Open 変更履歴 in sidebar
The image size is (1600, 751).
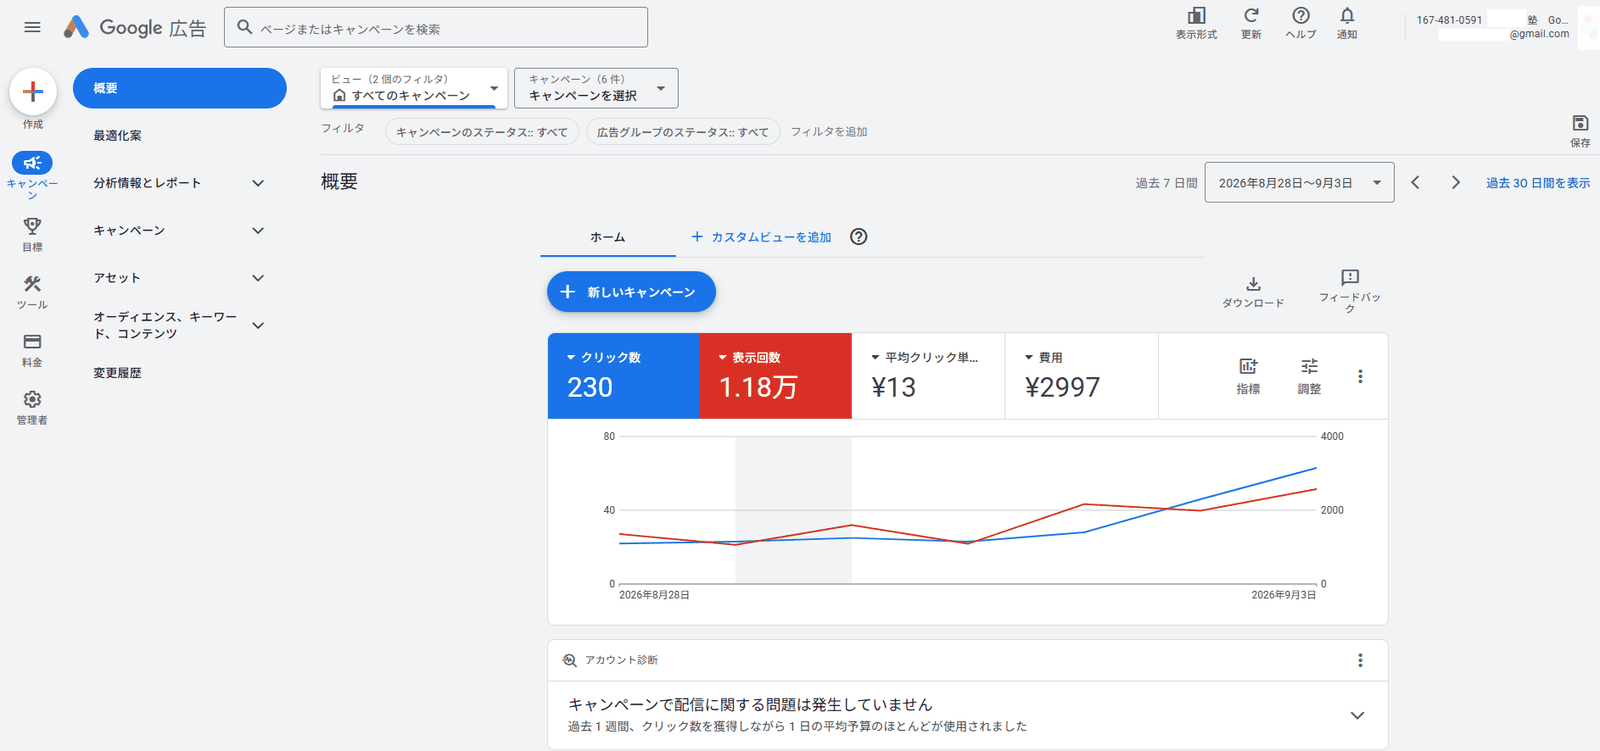click(x=117, y=372)
